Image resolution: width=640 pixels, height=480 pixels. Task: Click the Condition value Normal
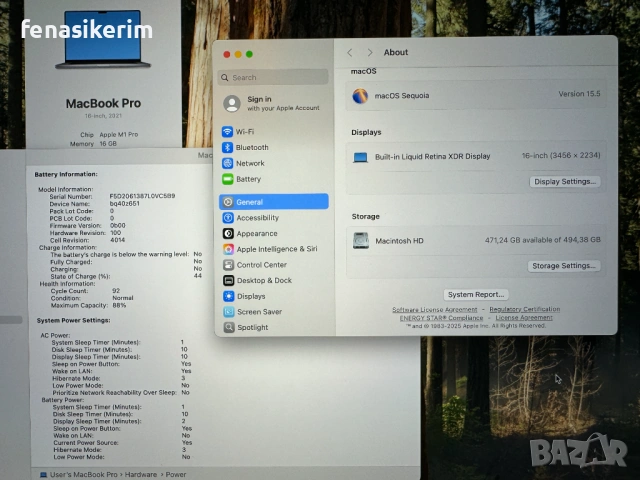[x=123, y=298]
